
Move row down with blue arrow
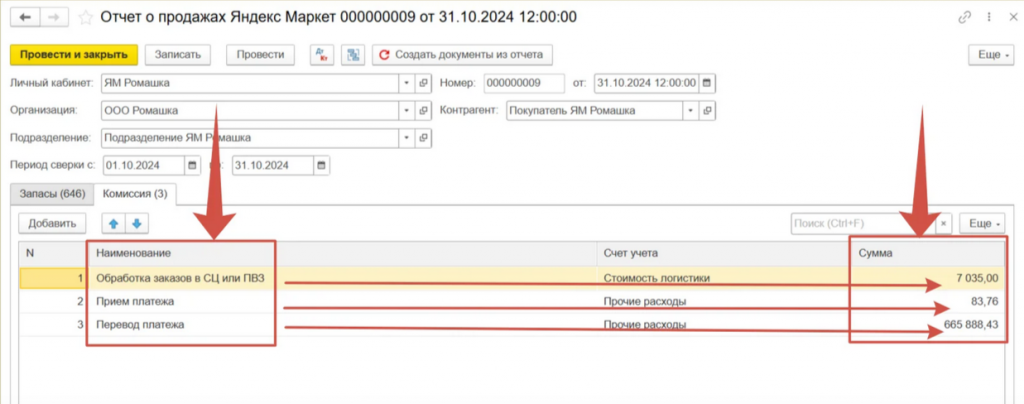(x=137, y=223)
